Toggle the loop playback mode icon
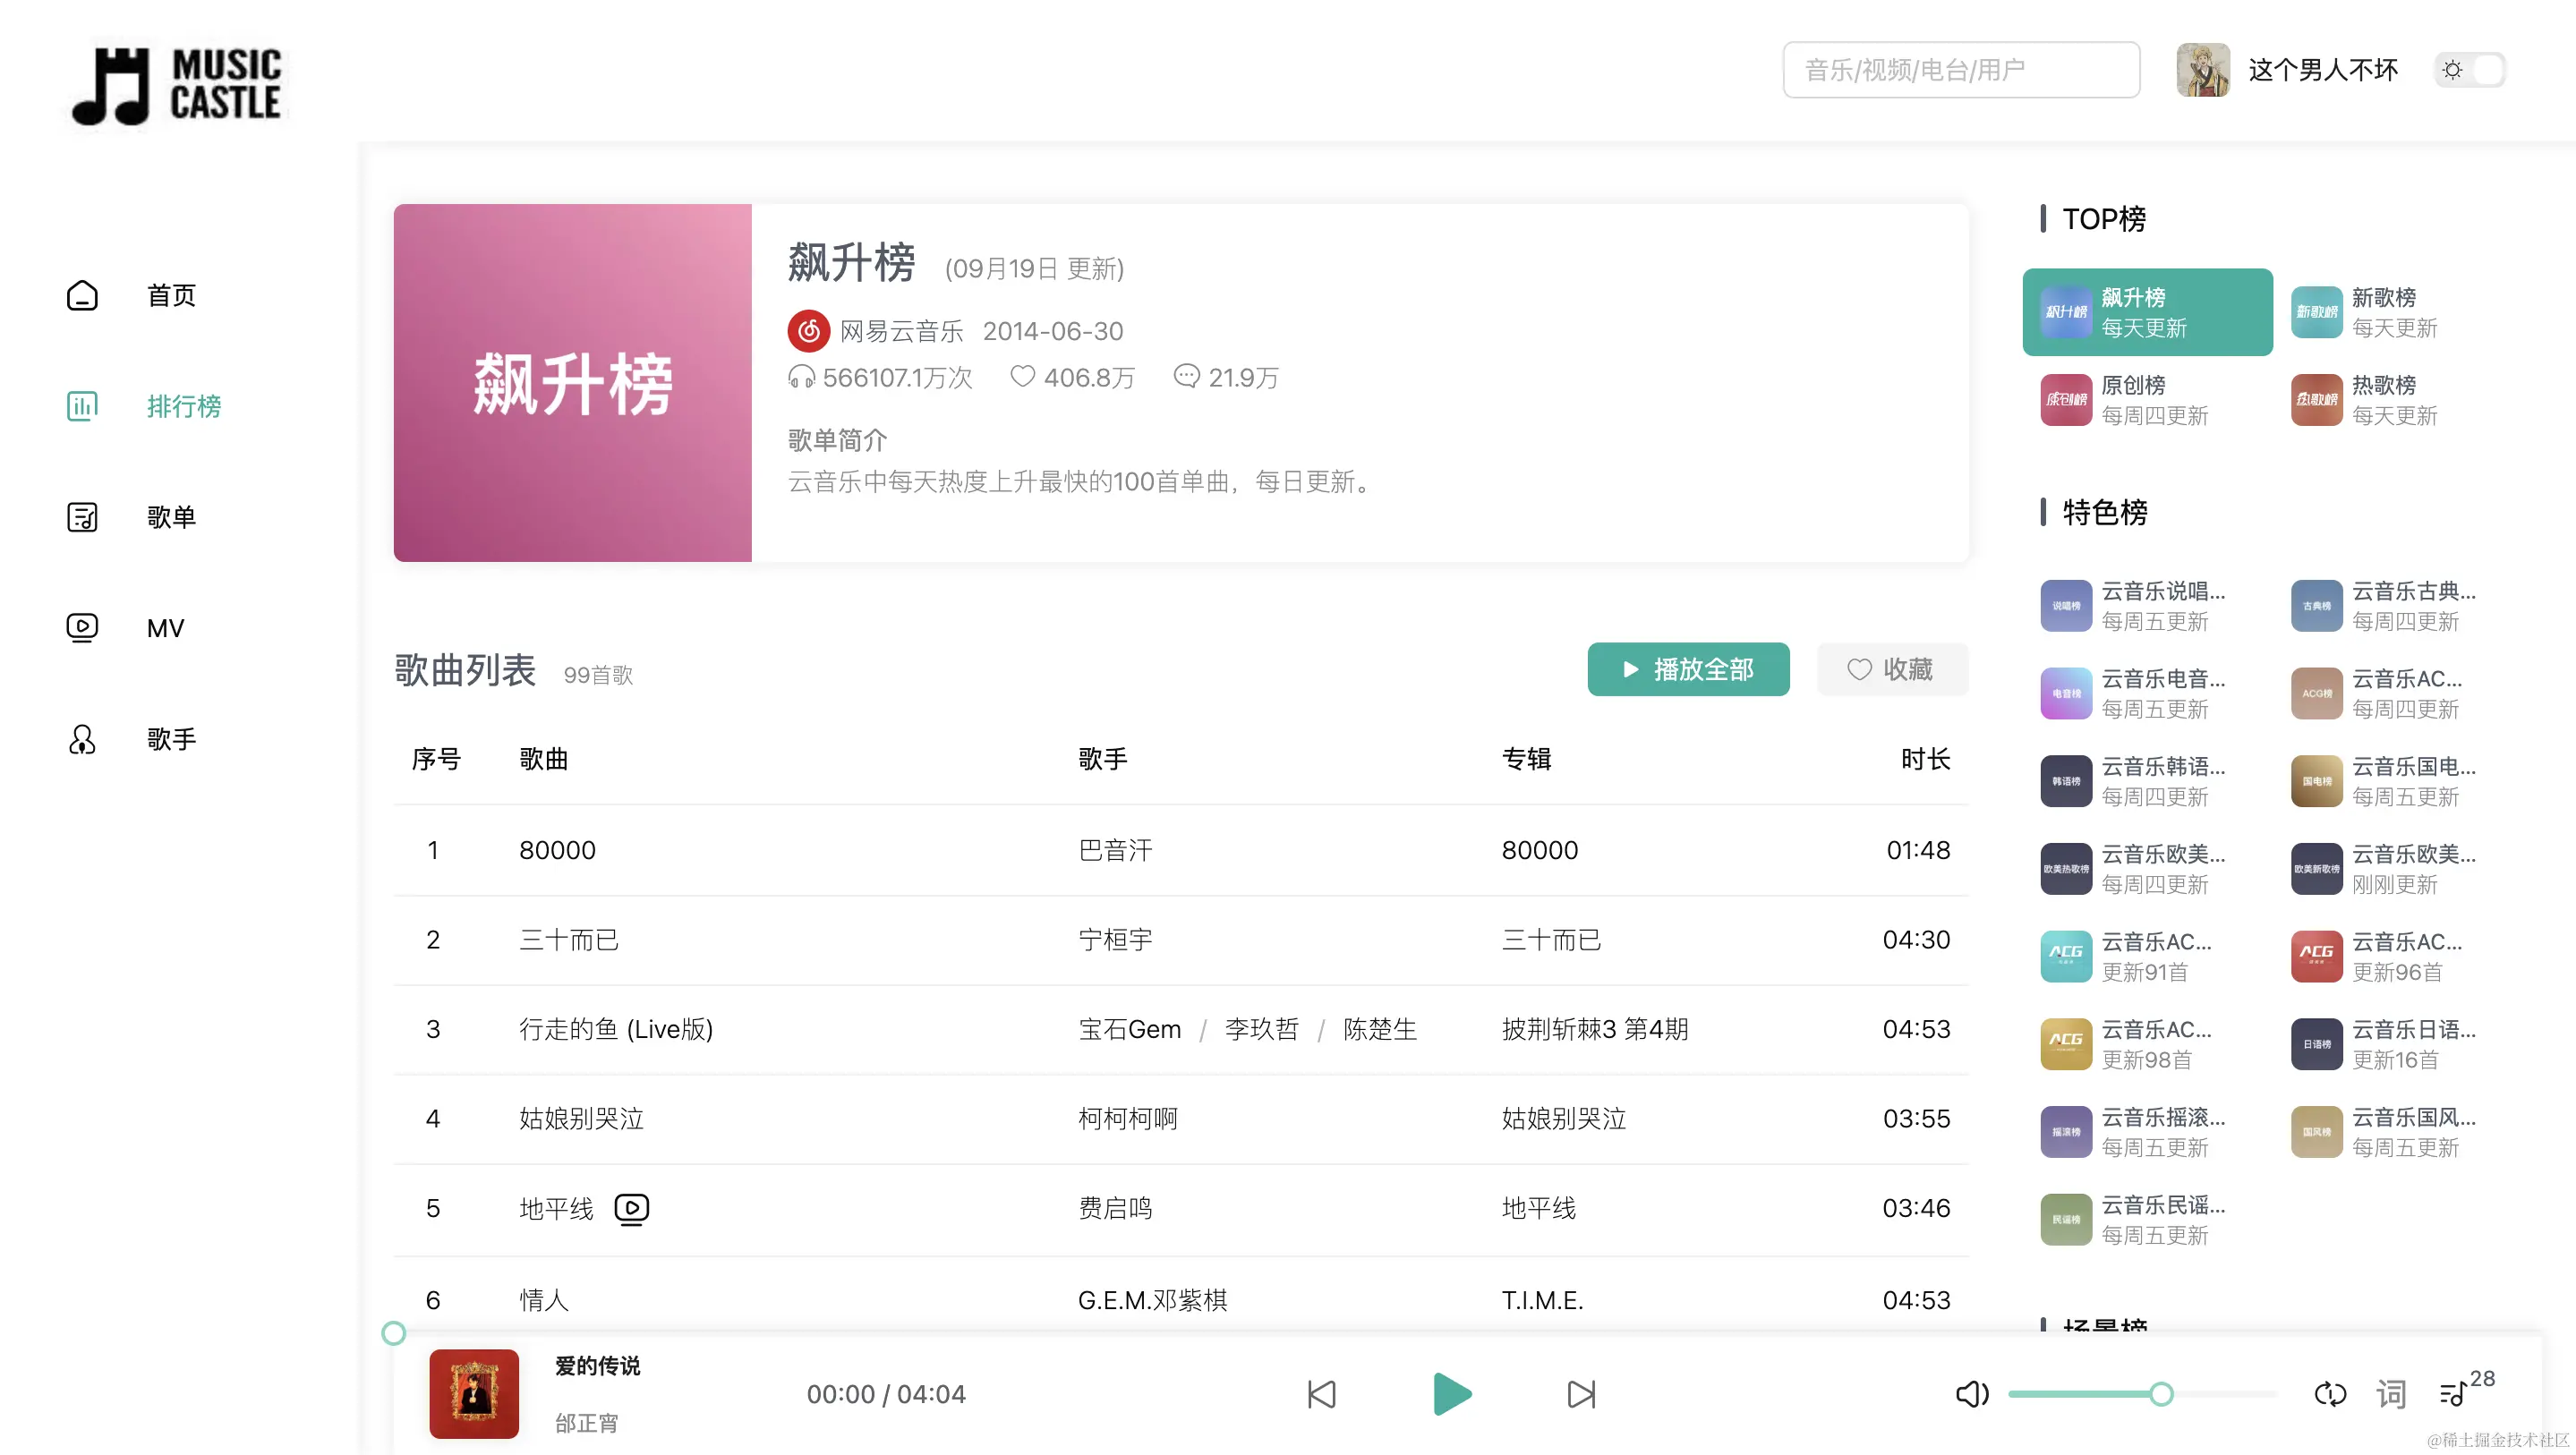 tap(2330, 1394)
